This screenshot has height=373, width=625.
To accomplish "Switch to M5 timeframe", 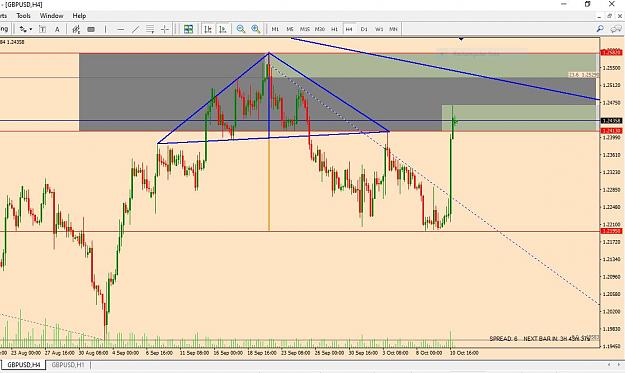I will click(290, 29).
